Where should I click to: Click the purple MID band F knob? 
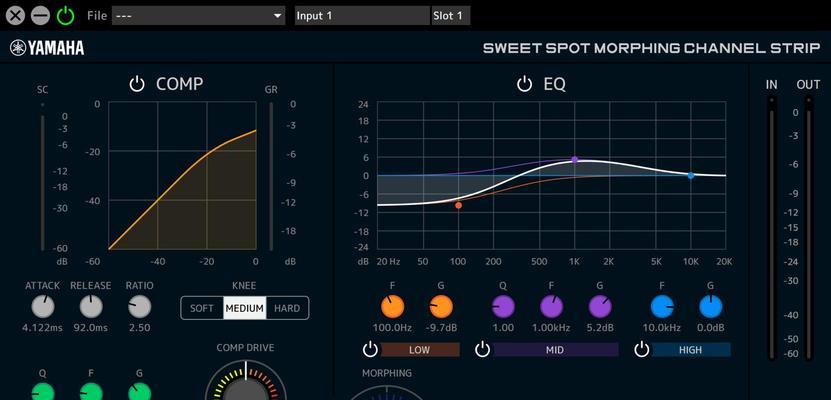pos(552,307)
